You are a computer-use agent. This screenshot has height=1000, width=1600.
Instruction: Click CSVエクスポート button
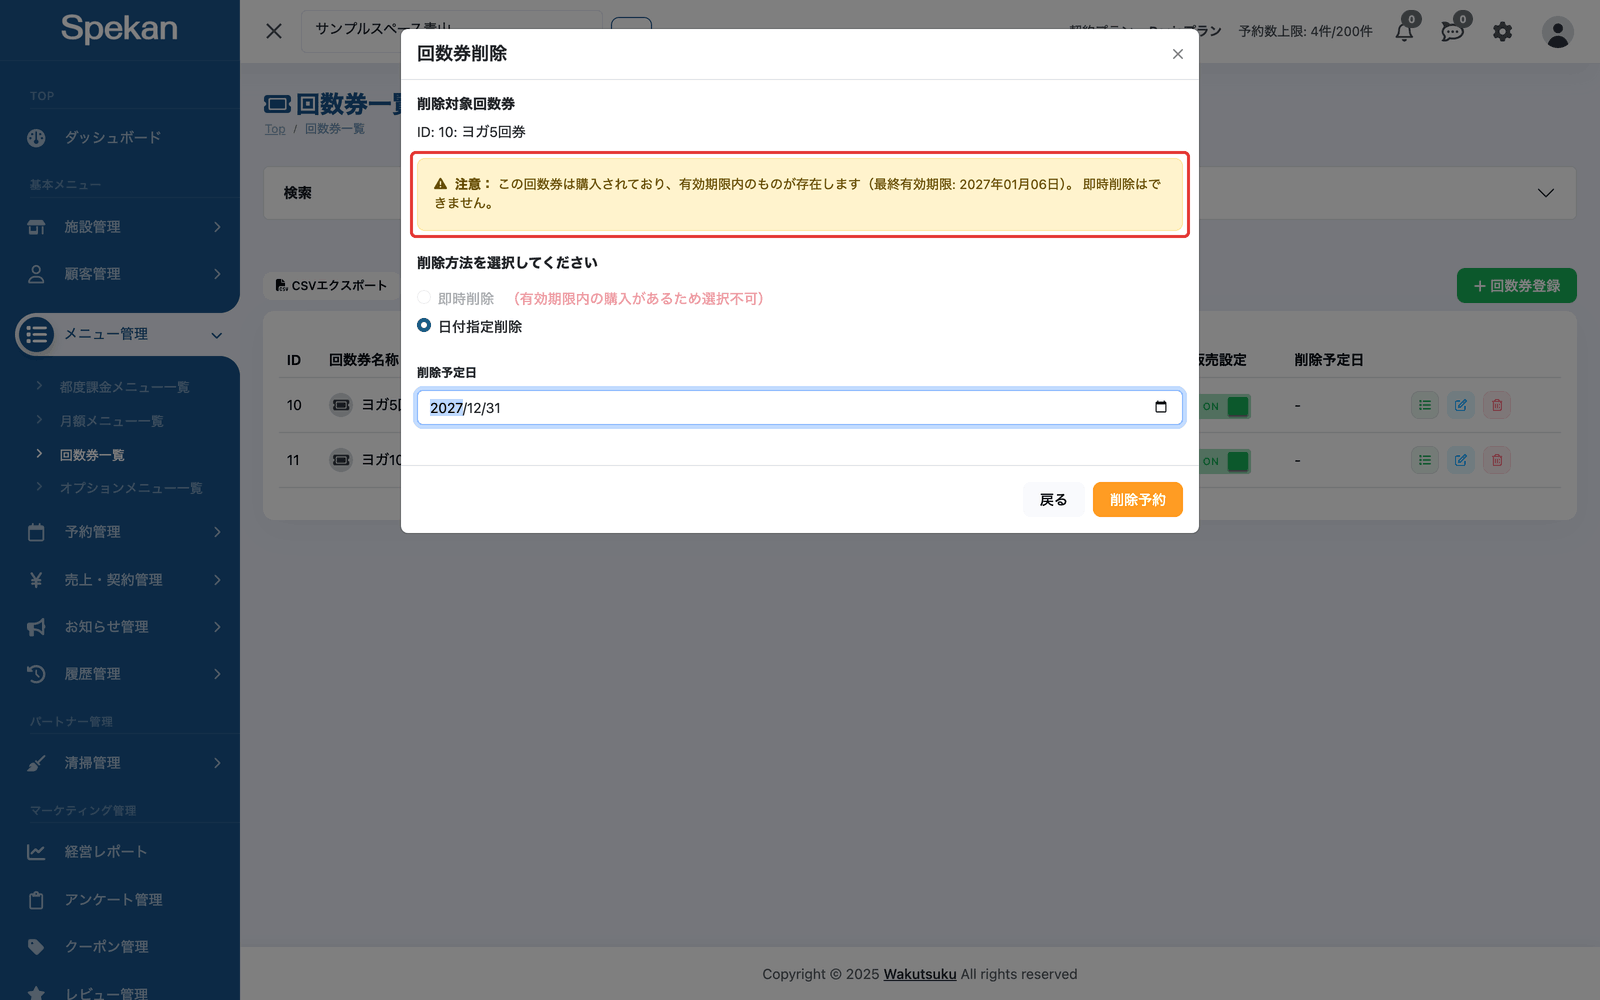(331, 285)
